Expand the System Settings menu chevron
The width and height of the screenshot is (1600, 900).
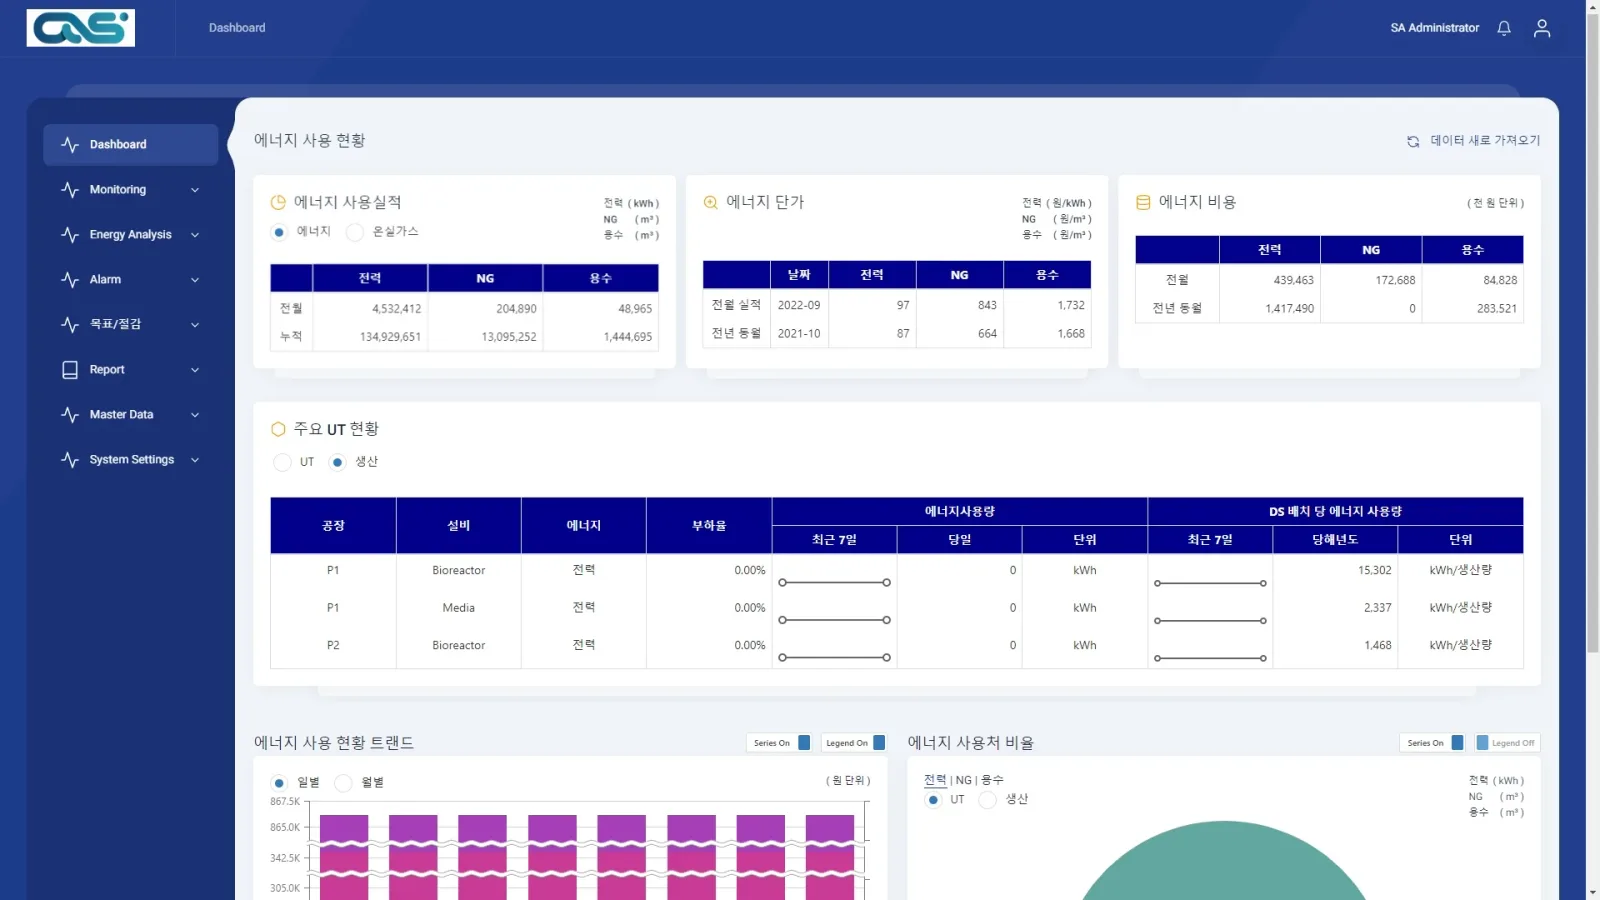click(x=195, y=460)
